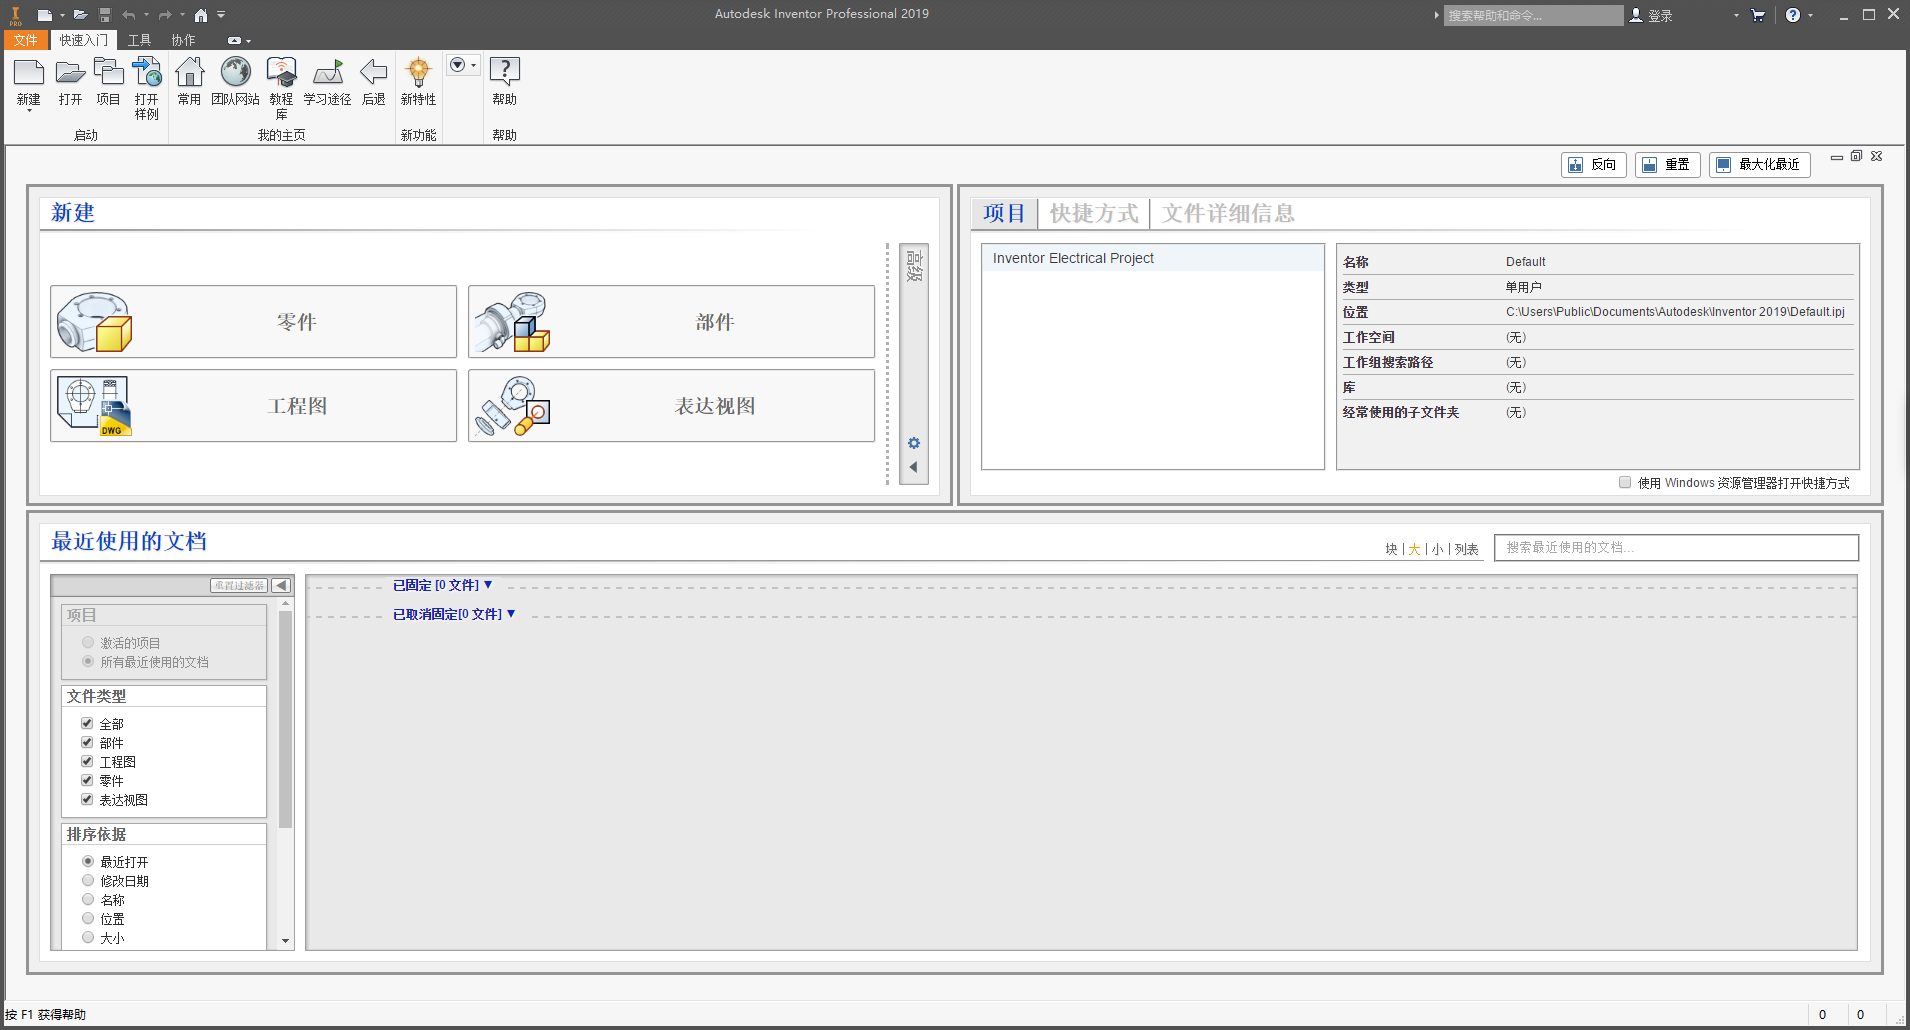Viewport: 1910px width, 1030px height.
Task: Click the 登录 (Sign In) user icon
Action: [1636, 15]
